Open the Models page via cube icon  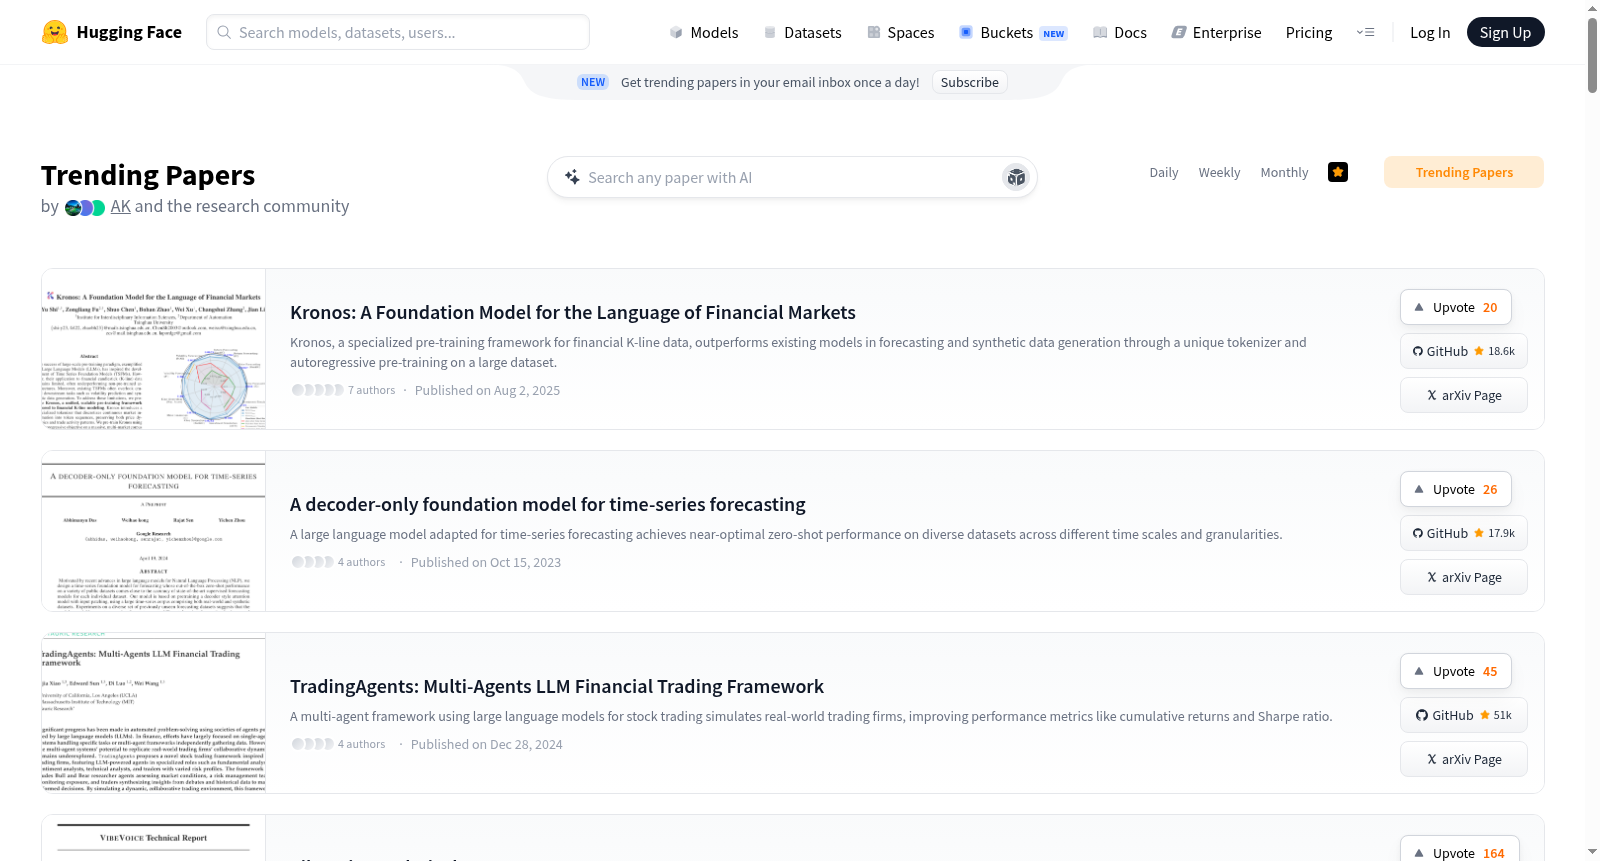676,32
